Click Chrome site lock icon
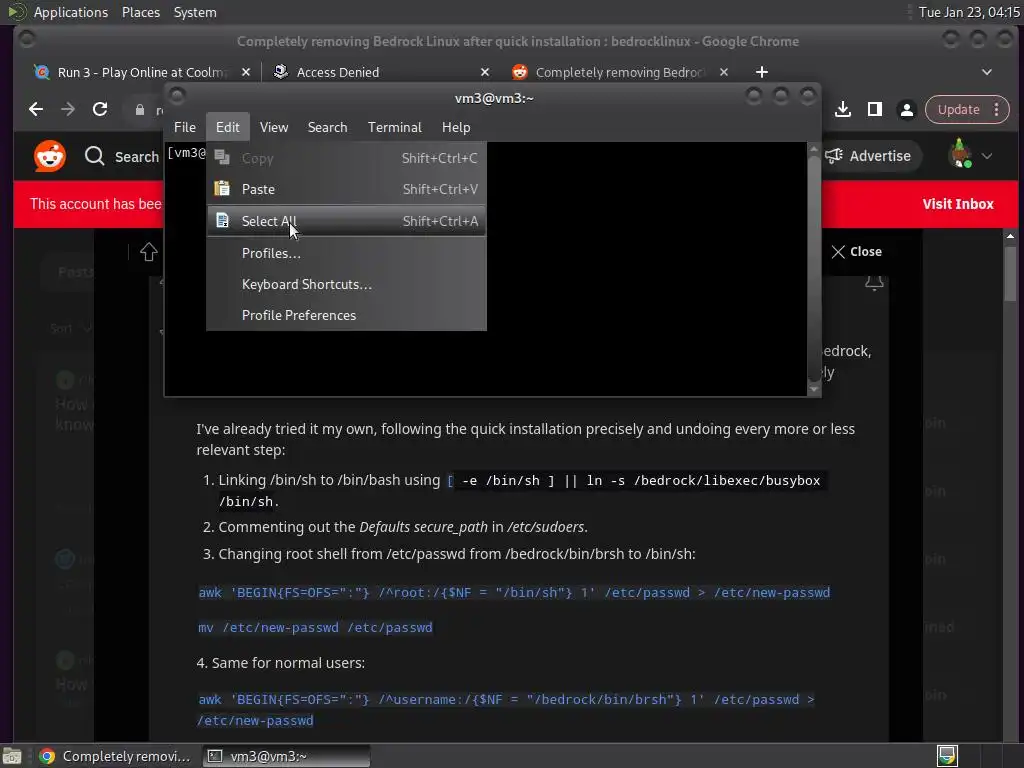 [140, 110]
